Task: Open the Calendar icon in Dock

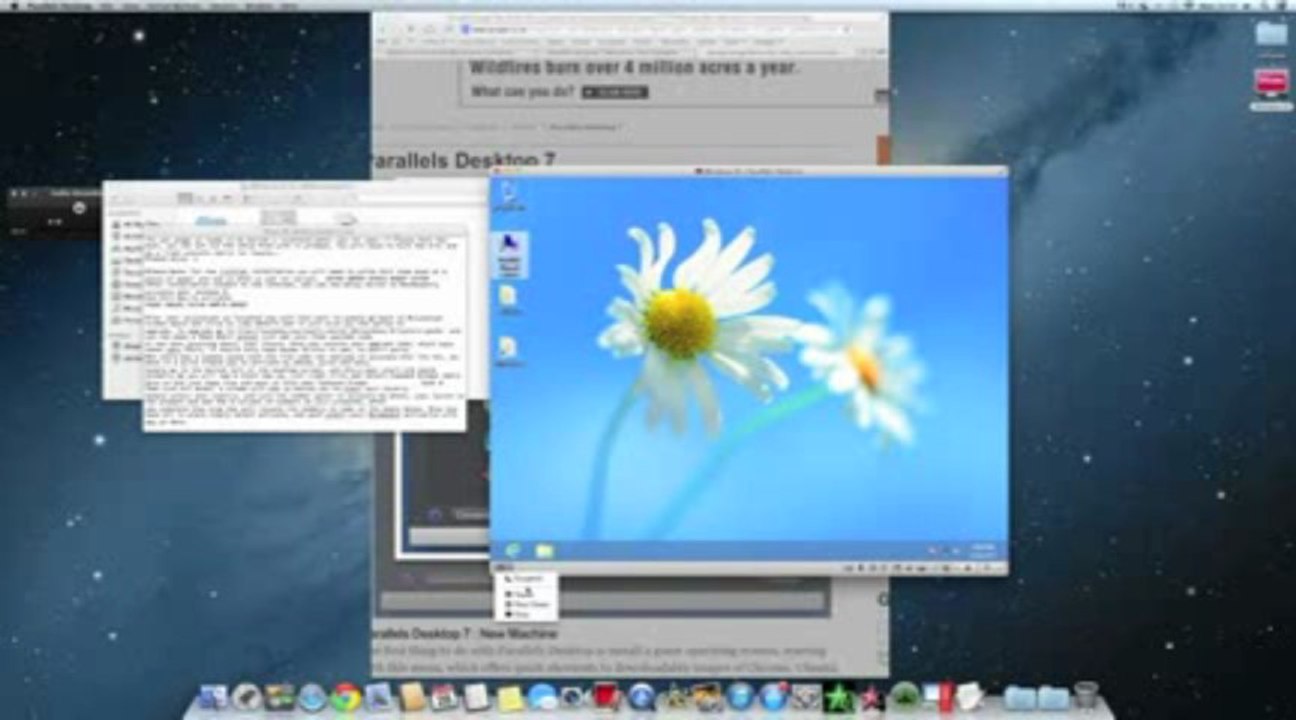Action: tap(443, 697)
